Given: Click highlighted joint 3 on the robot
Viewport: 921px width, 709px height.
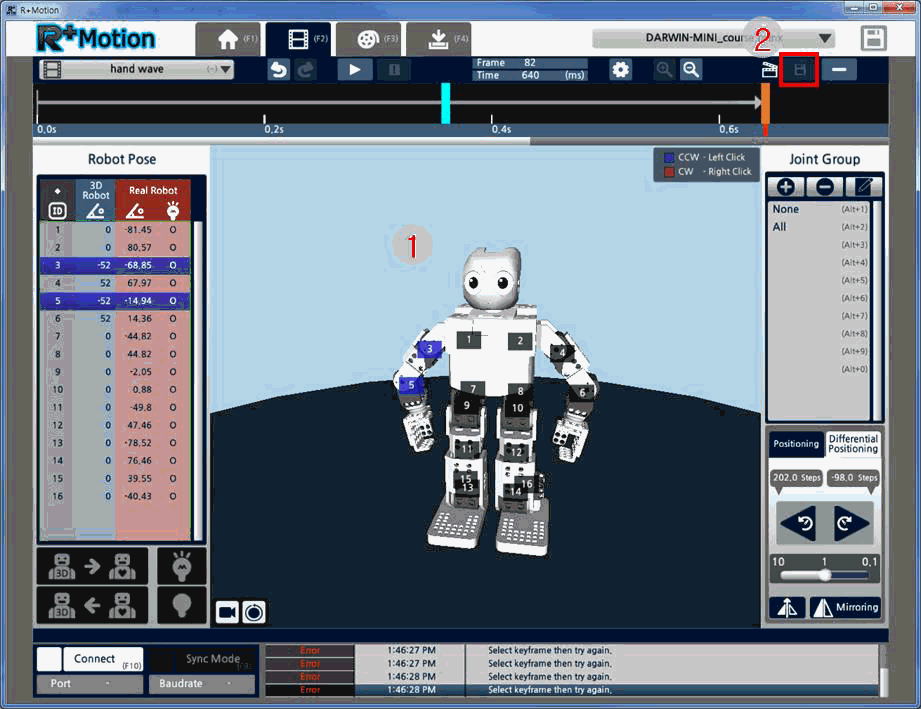Looking at the screenshot, I should click(x=429, y=349).
